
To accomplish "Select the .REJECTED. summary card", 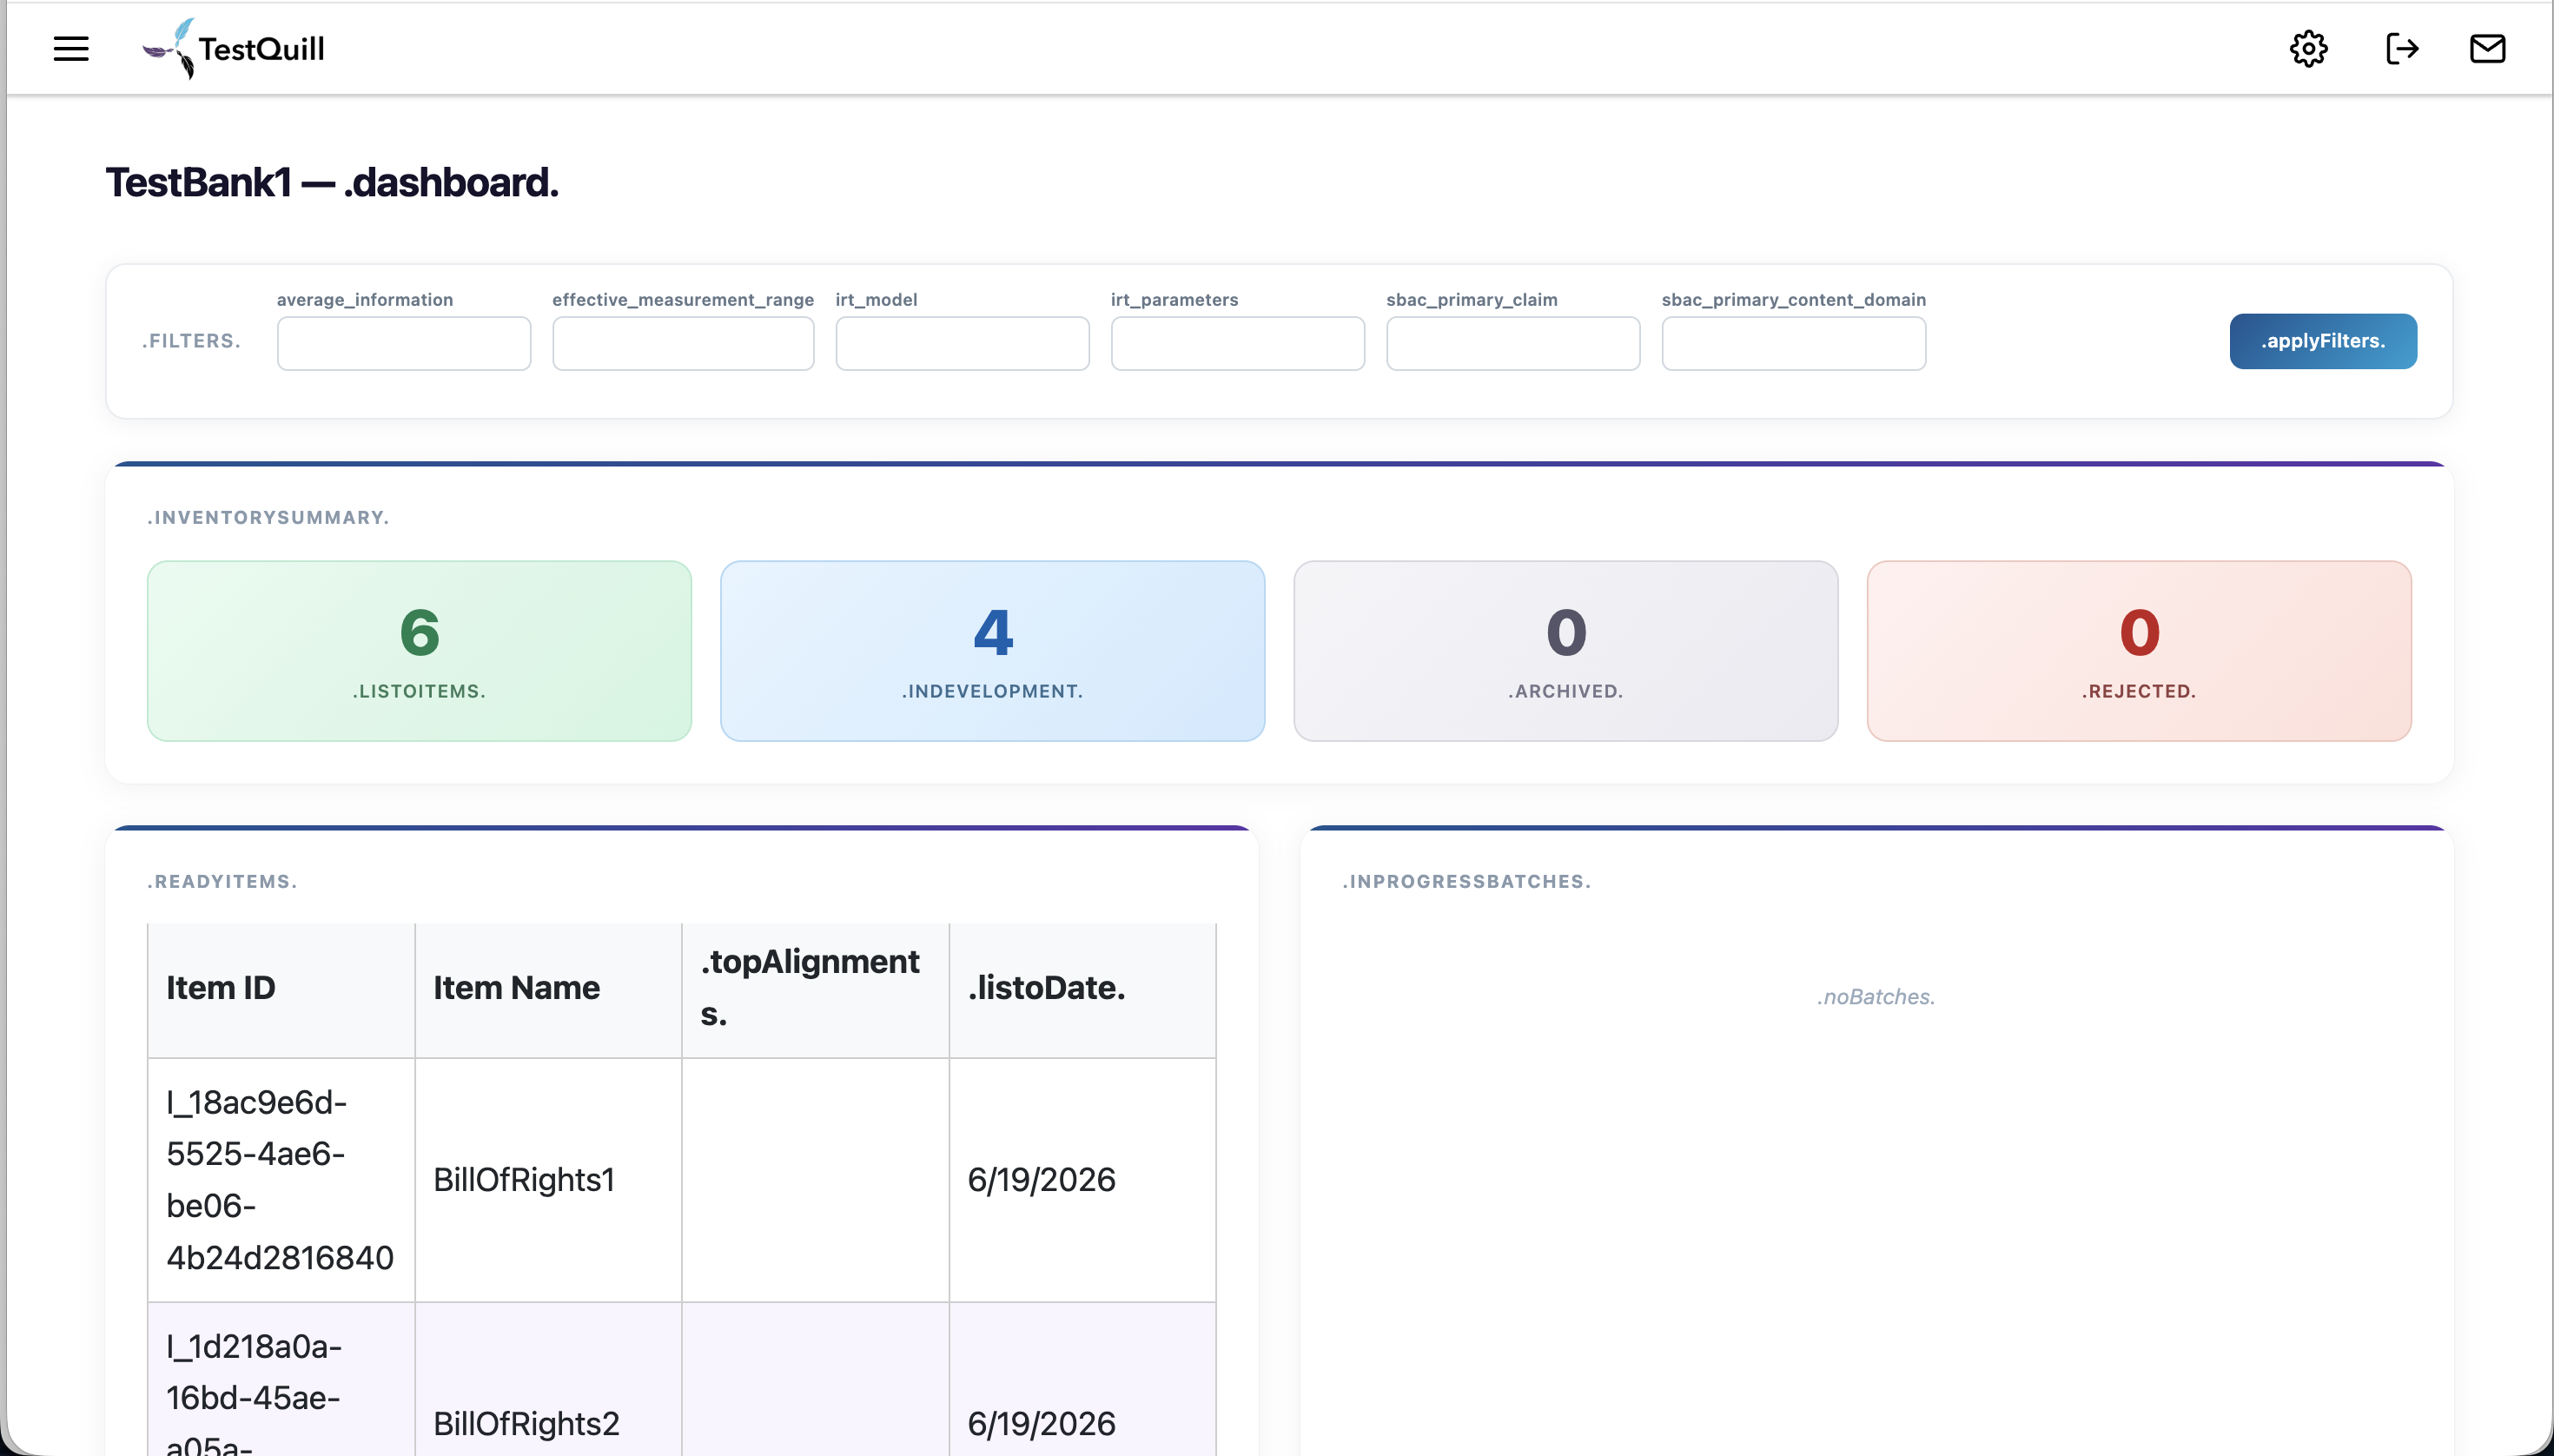I will coord(2139,650).
